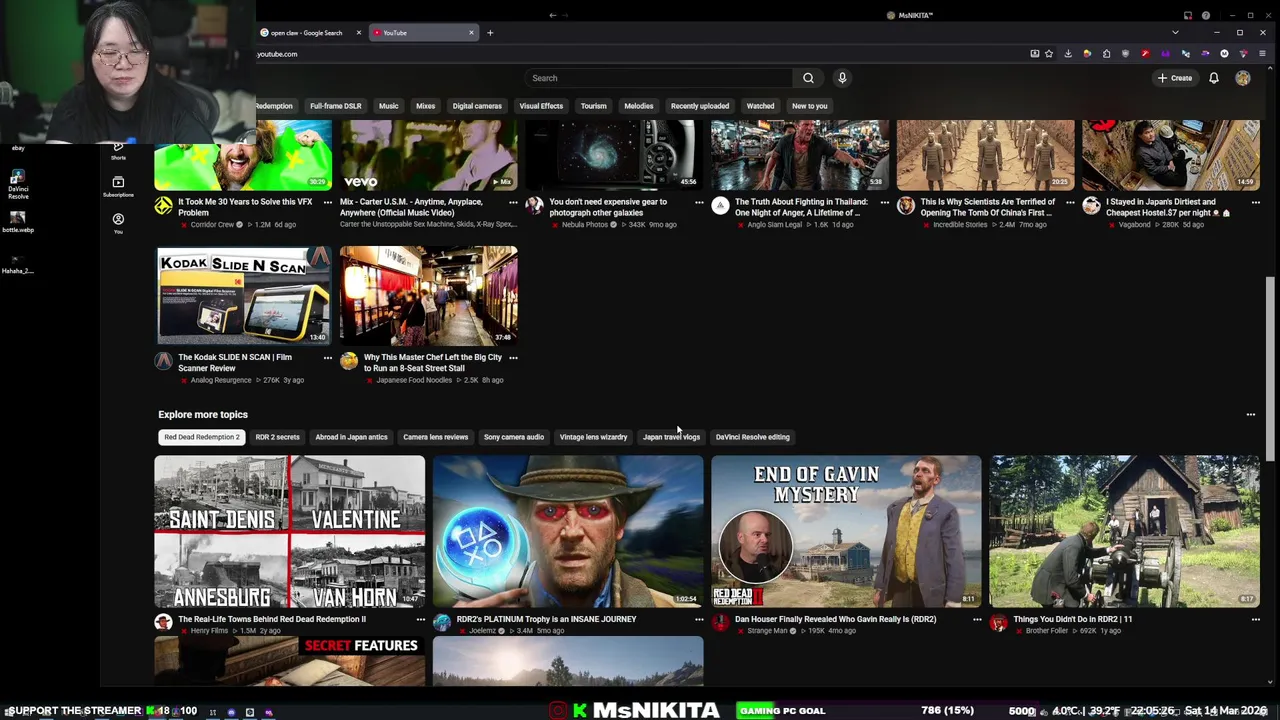Filter feed by Recently uploaded
This screenshot has height=720, width=1280.
[x=700, y=106]
